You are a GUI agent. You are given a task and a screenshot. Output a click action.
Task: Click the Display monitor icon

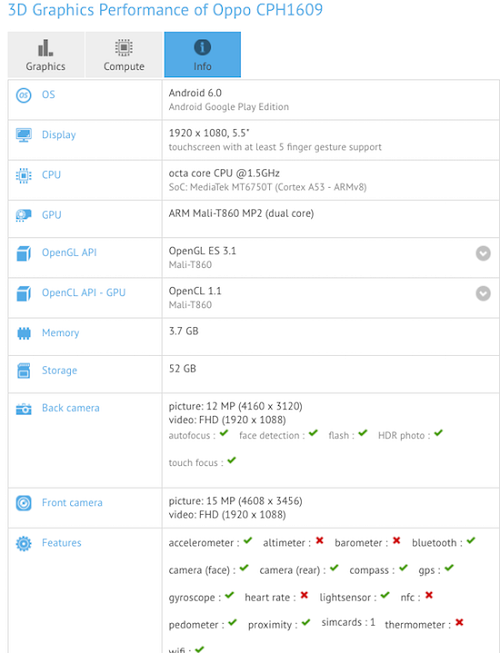[24, 135]
